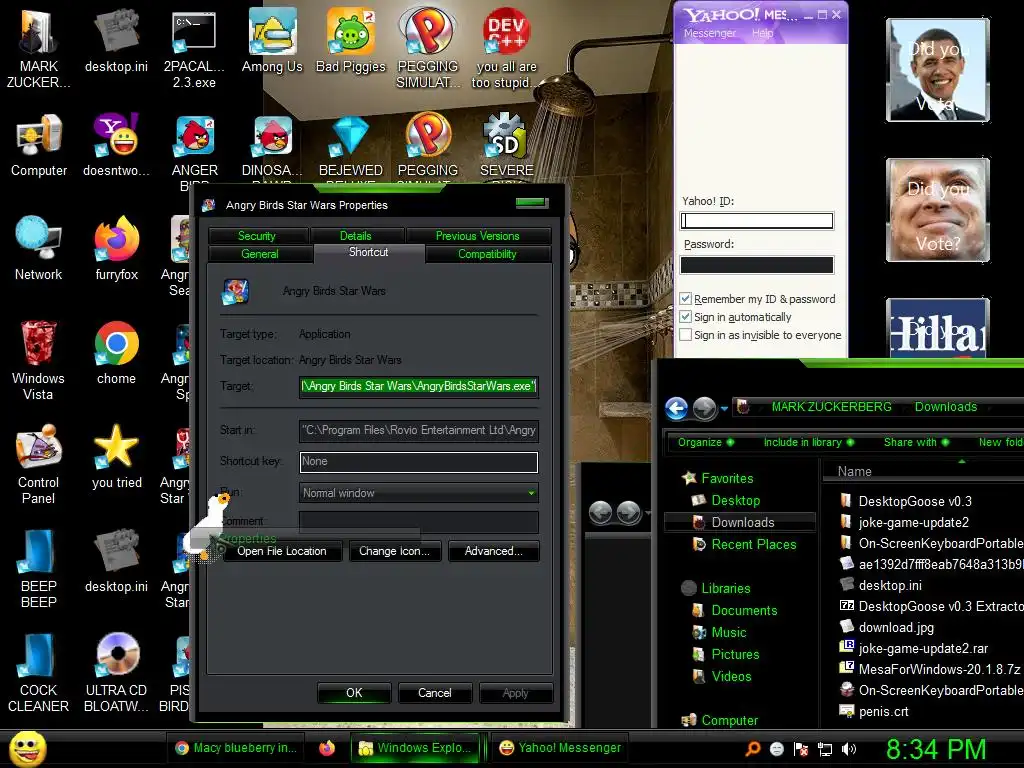Click the Yahoo! ID input field

pyautogui.click(x=757, y=221)
